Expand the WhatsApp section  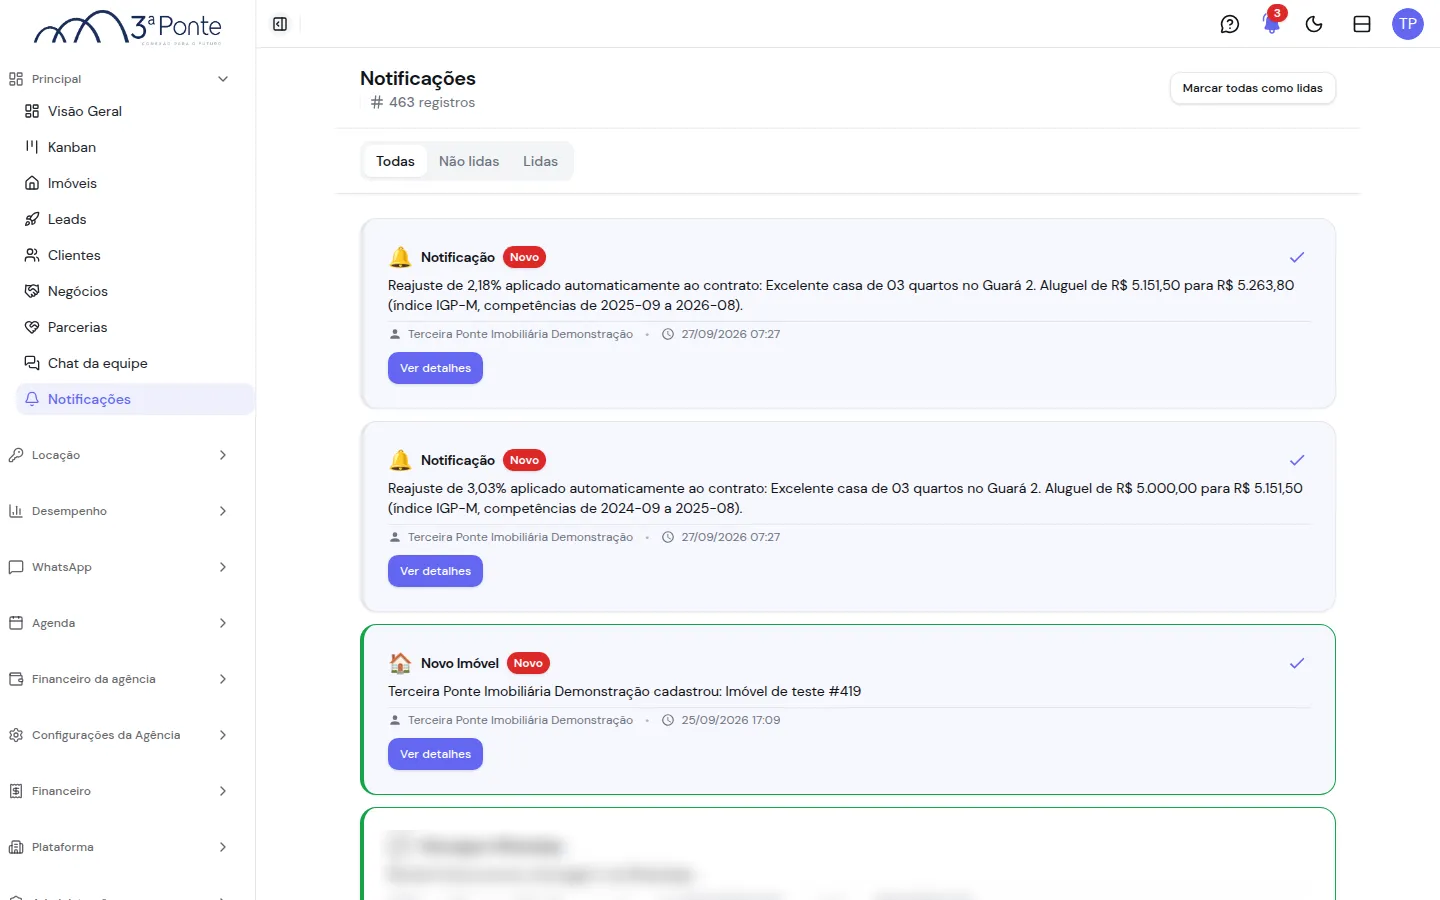(x=223, y=567)
